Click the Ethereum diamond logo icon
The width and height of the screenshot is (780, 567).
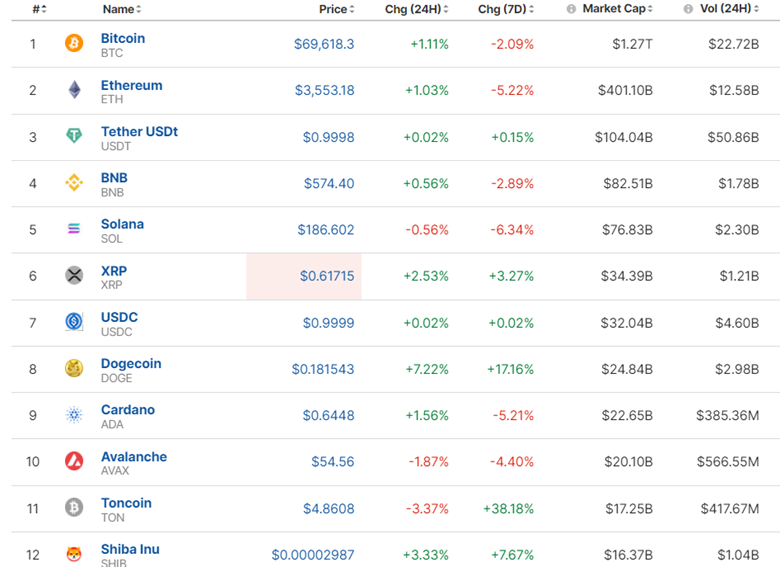point(74,90)
